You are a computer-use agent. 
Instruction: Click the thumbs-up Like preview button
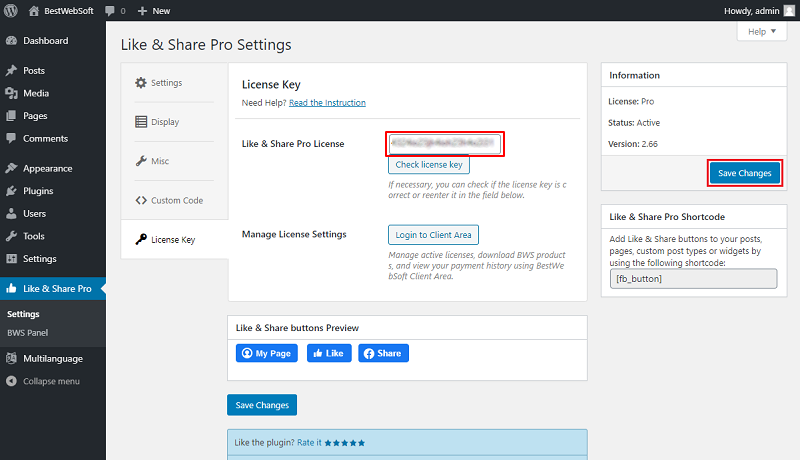[x=329, y=353]
